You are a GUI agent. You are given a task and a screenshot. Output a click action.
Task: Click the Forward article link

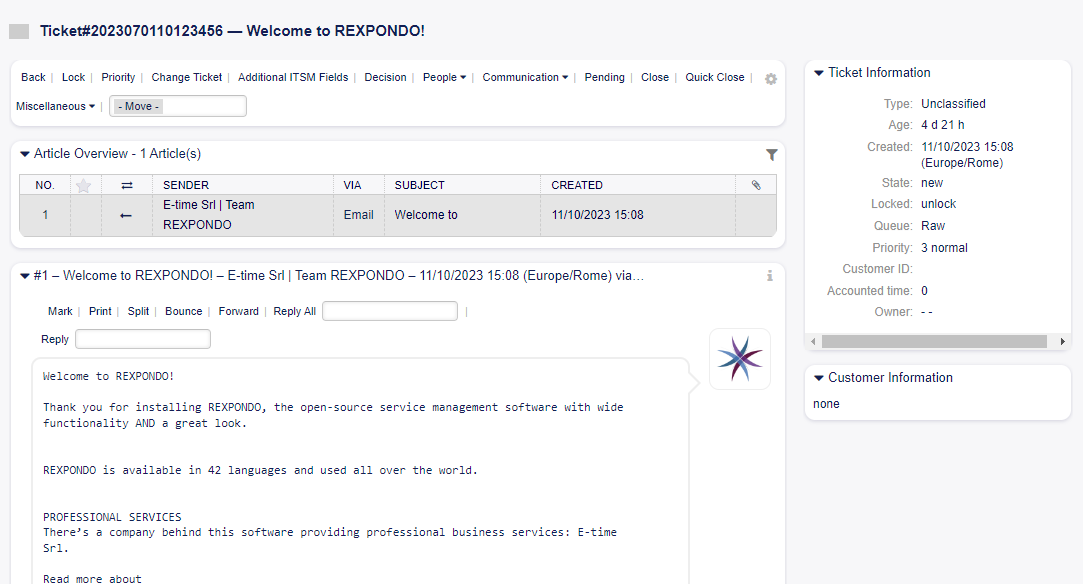click(238, 311)
